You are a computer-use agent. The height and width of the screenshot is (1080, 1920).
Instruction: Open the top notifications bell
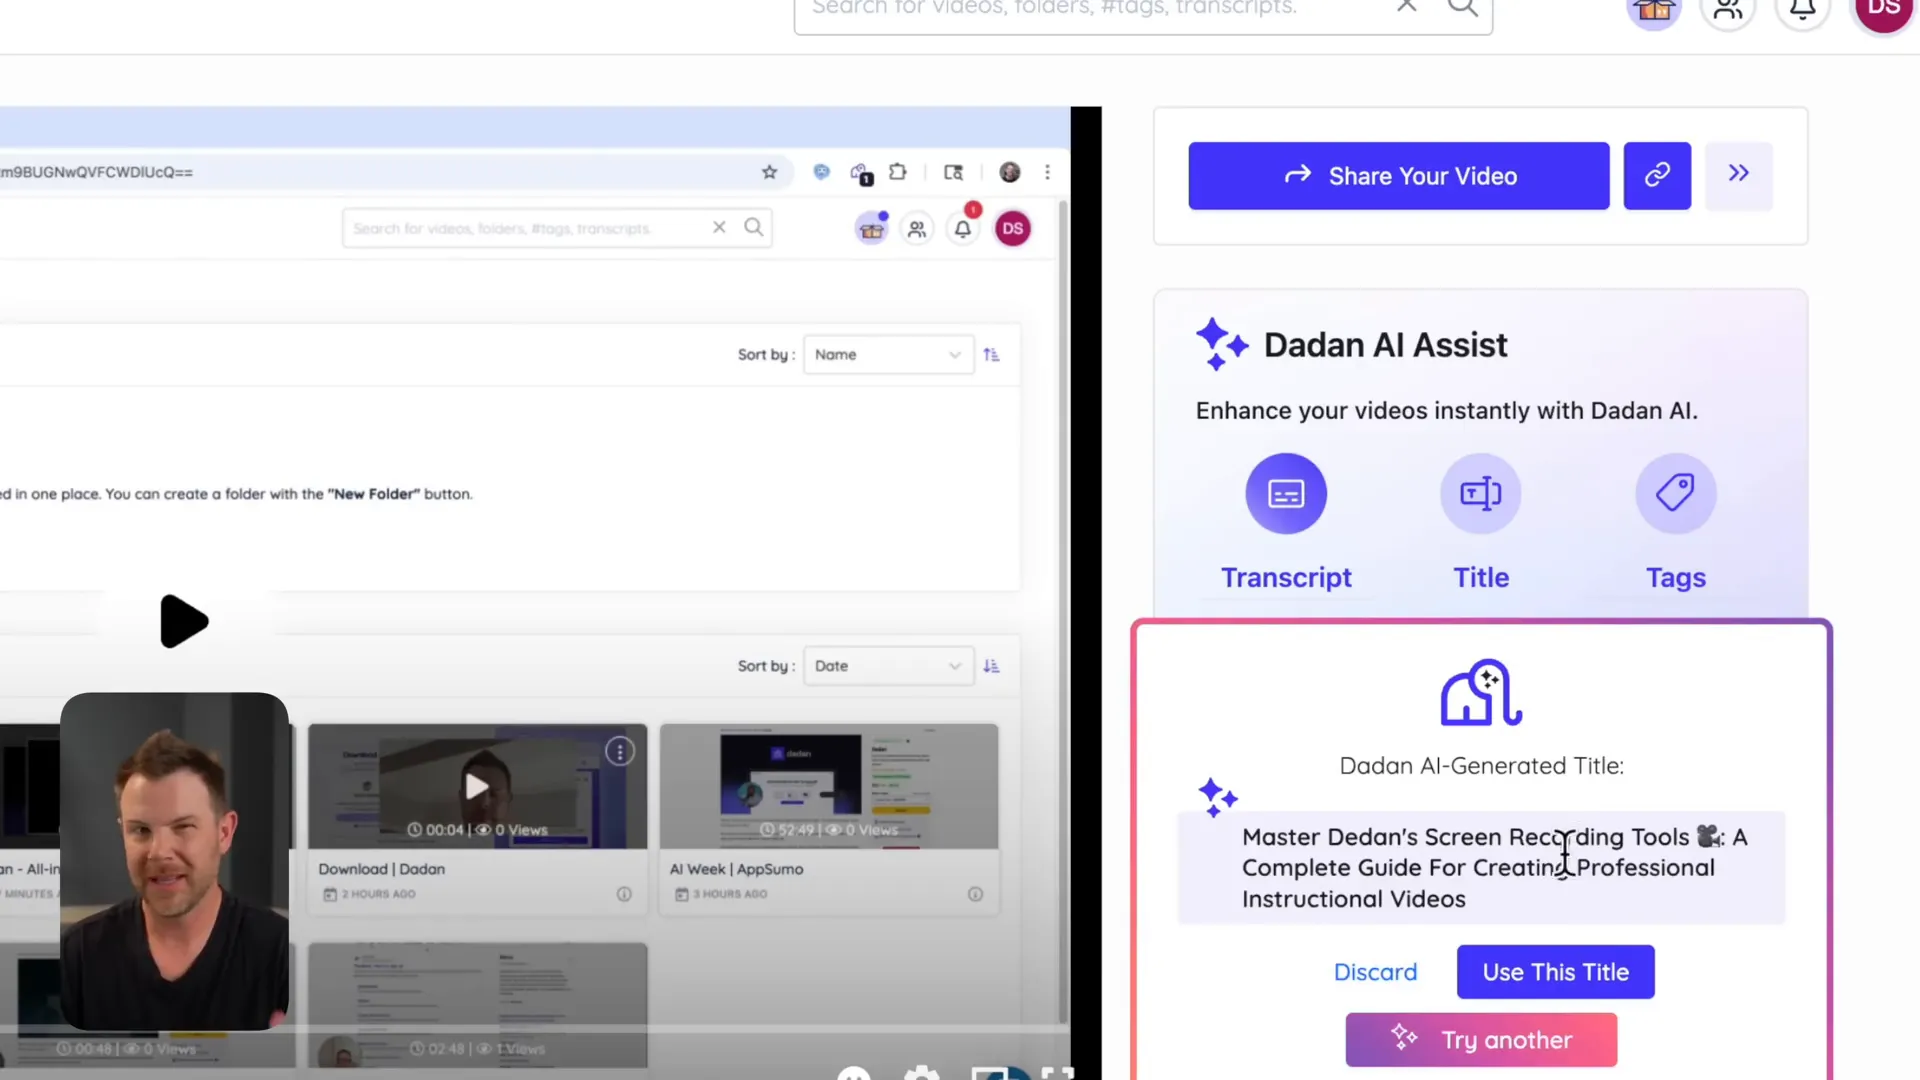pyautogui.click(x=1802, y=11)
